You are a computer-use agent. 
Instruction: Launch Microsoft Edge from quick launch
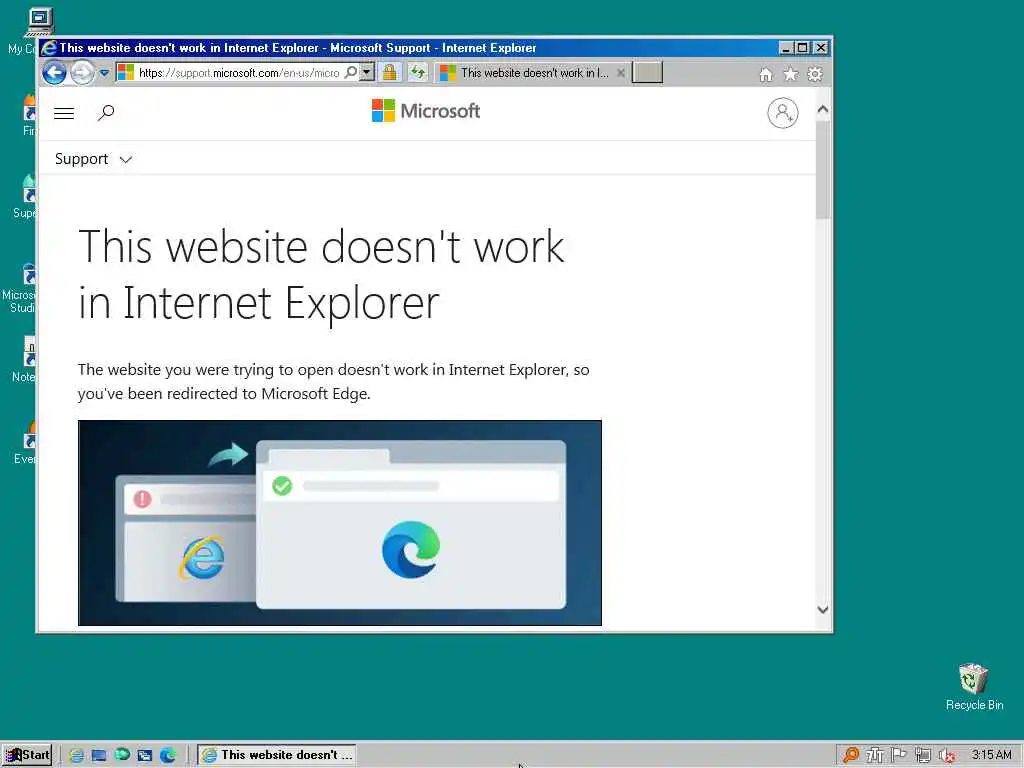coord(168,756)
